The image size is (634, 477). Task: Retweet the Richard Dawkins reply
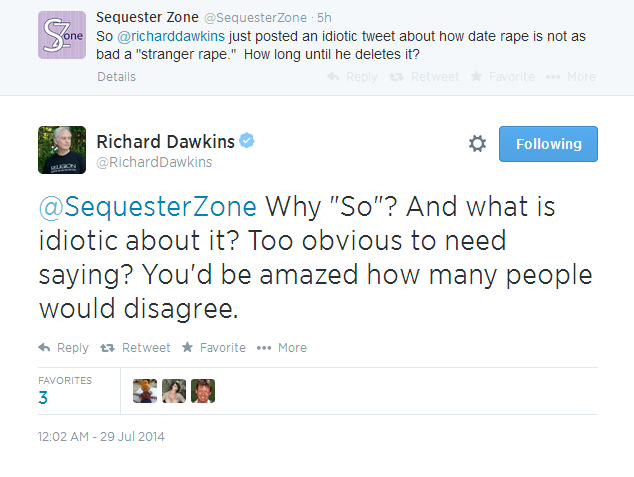(x=135, y=348)
